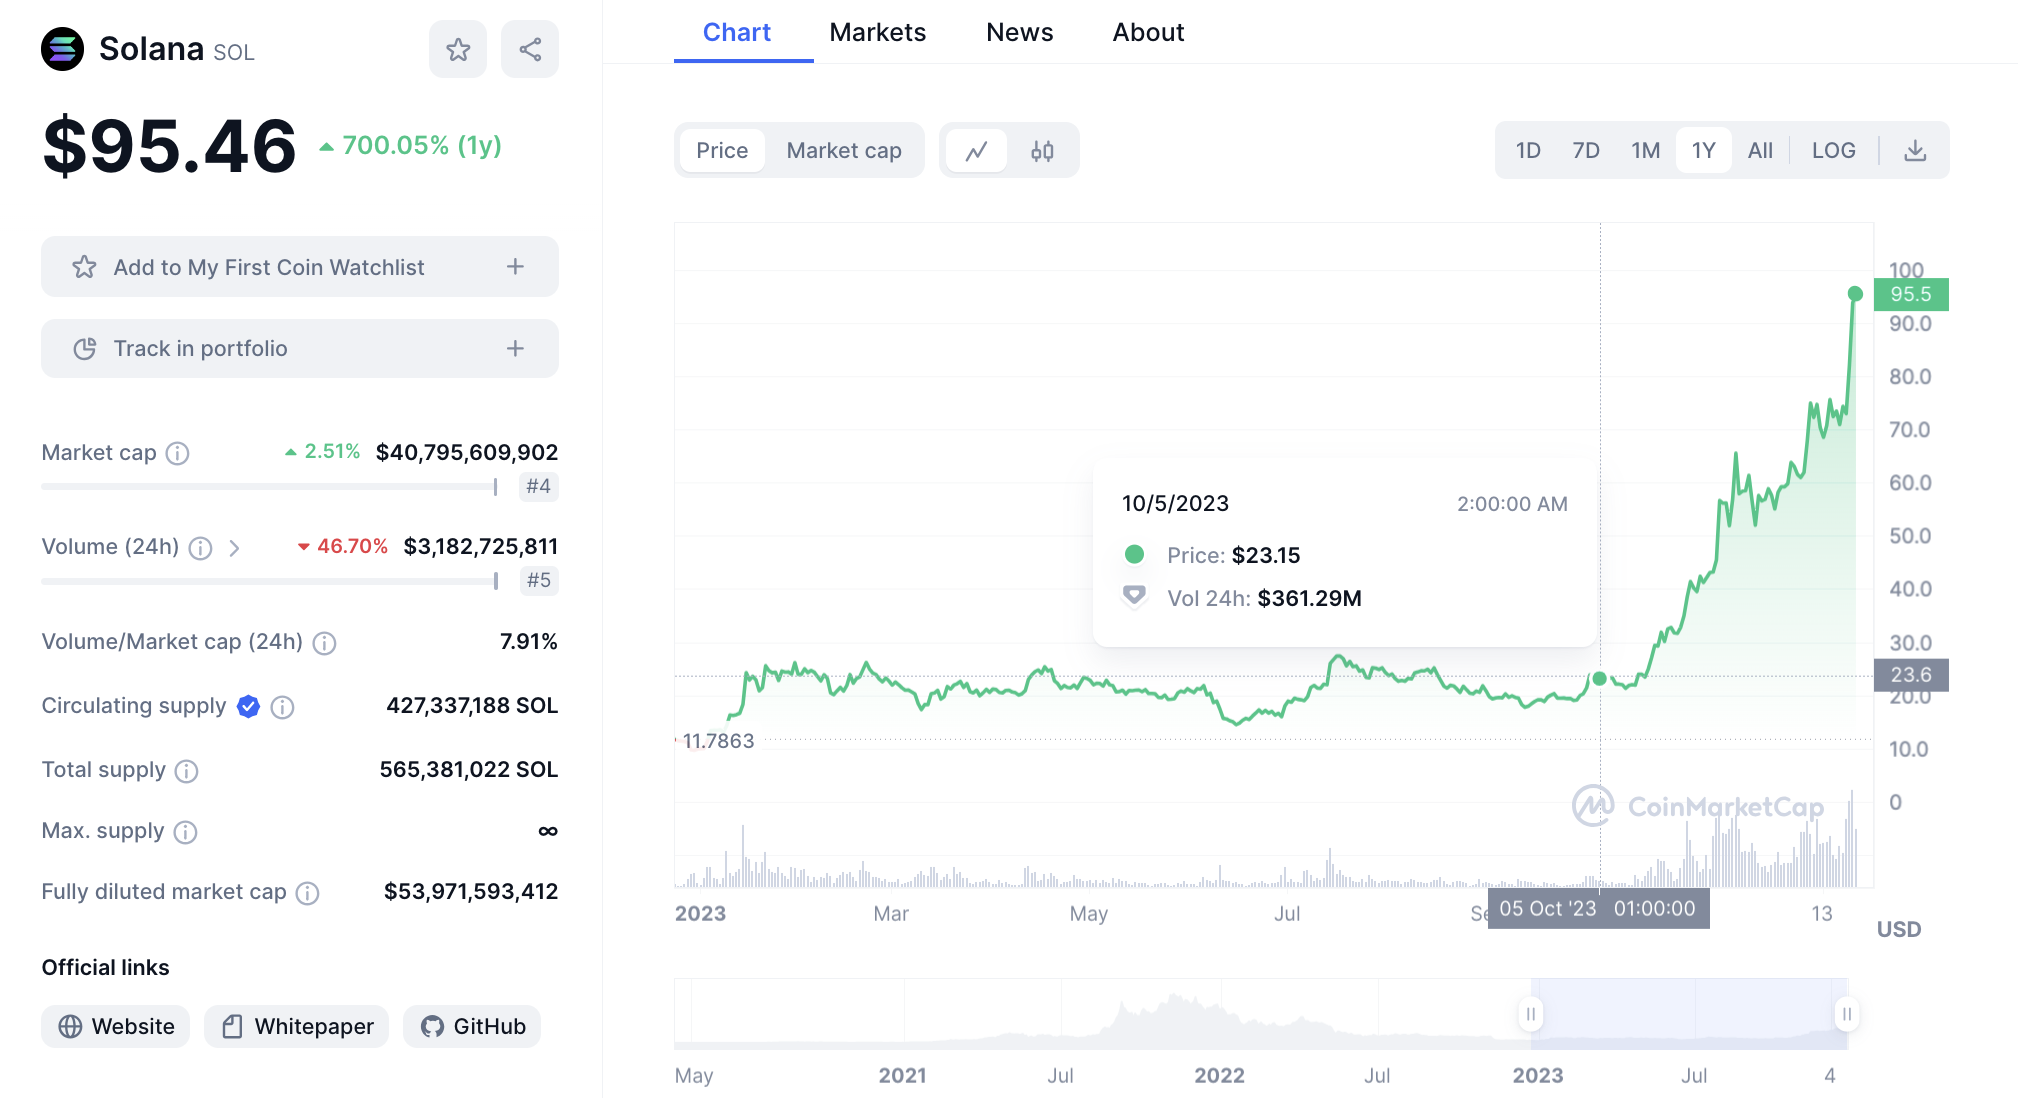Open the GitHub link
The width and height of the screenshot is (2018, 1098).
[472, 1027]
